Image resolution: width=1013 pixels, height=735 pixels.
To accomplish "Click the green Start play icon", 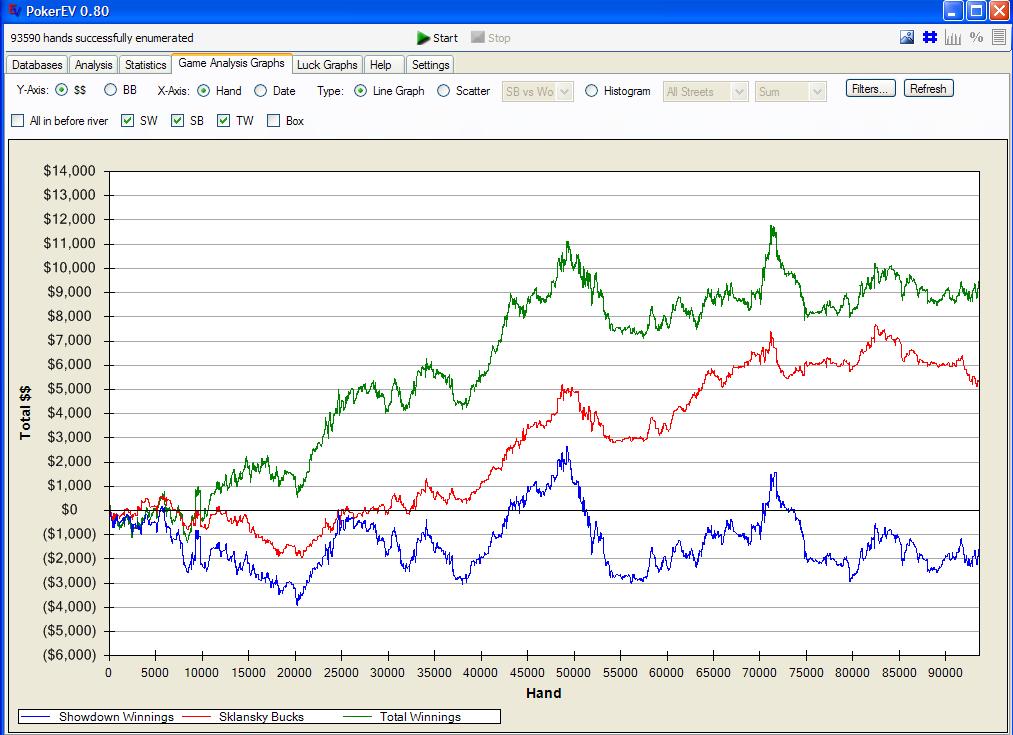I will click(424, 38).
